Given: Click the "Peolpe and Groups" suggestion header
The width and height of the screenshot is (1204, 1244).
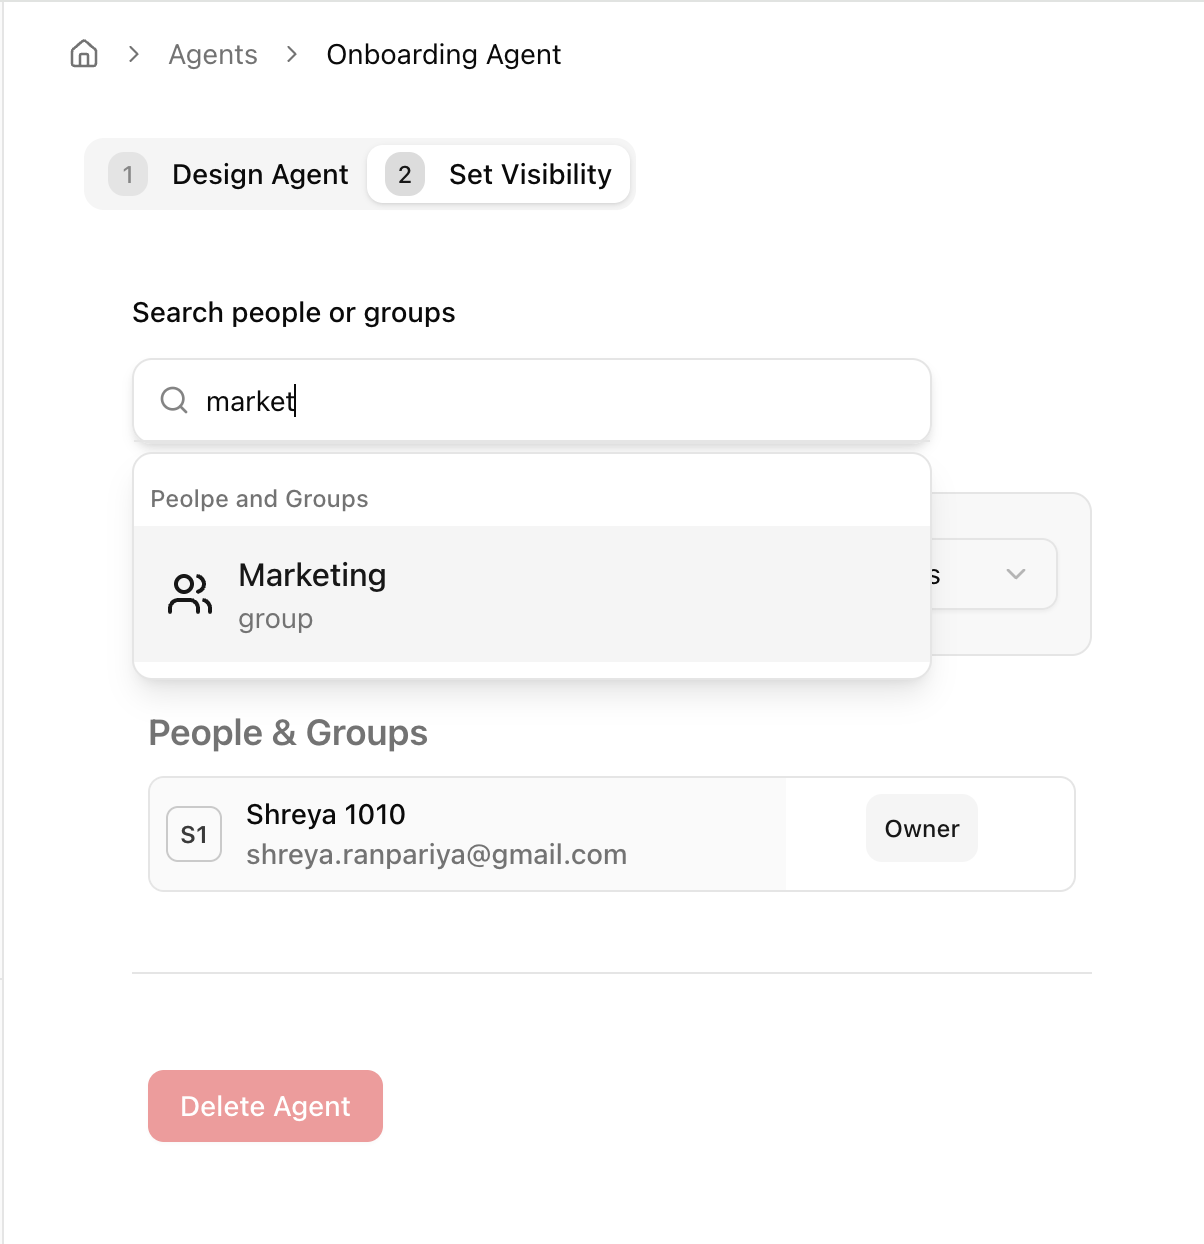Looking at the screenshot, I should [259, 499].
